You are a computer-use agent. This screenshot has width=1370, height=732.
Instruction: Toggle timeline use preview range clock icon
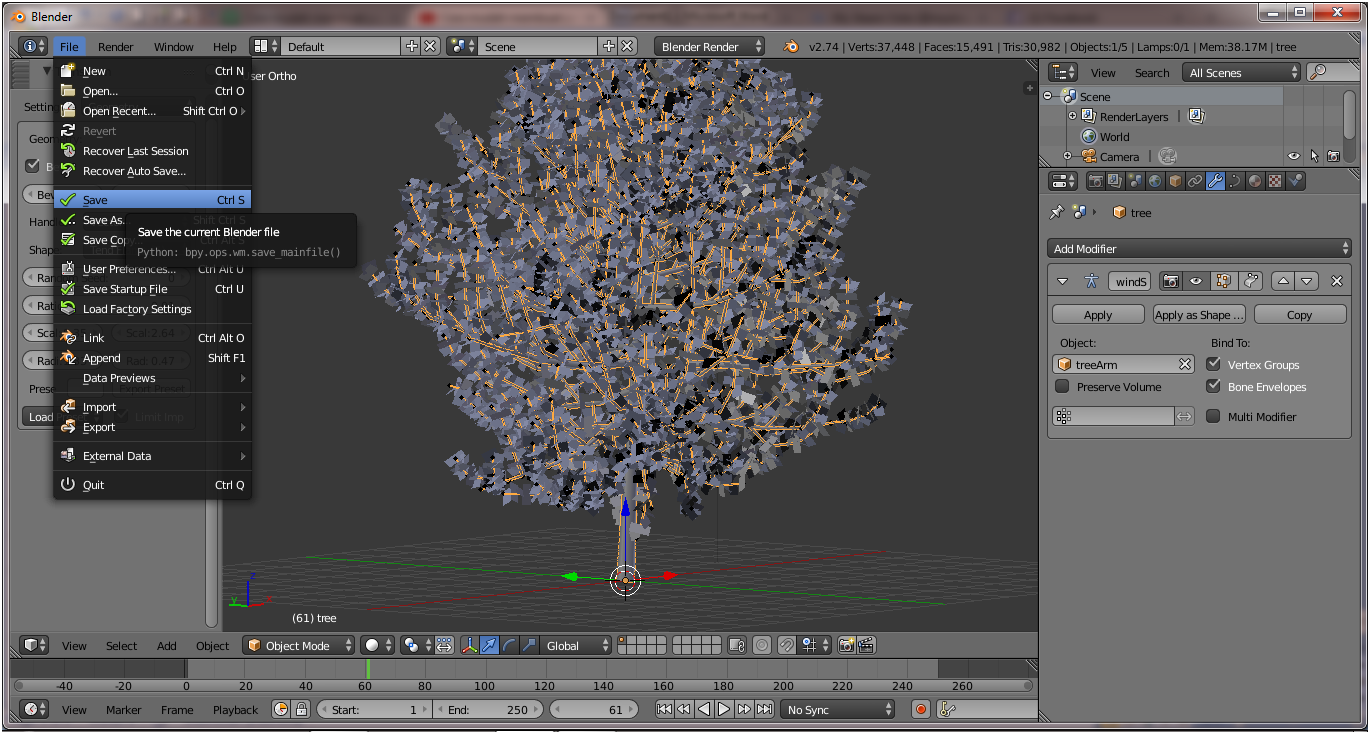[281, 709]
